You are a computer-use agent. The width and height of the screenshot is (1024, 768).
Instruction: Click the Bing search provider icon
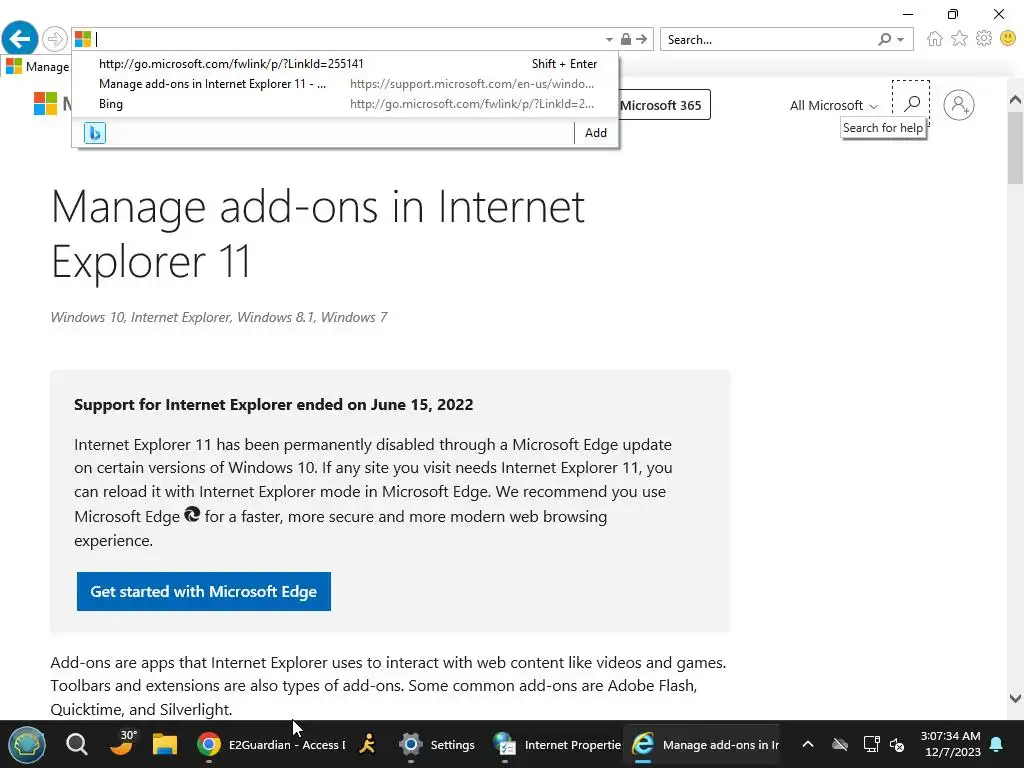95,133
